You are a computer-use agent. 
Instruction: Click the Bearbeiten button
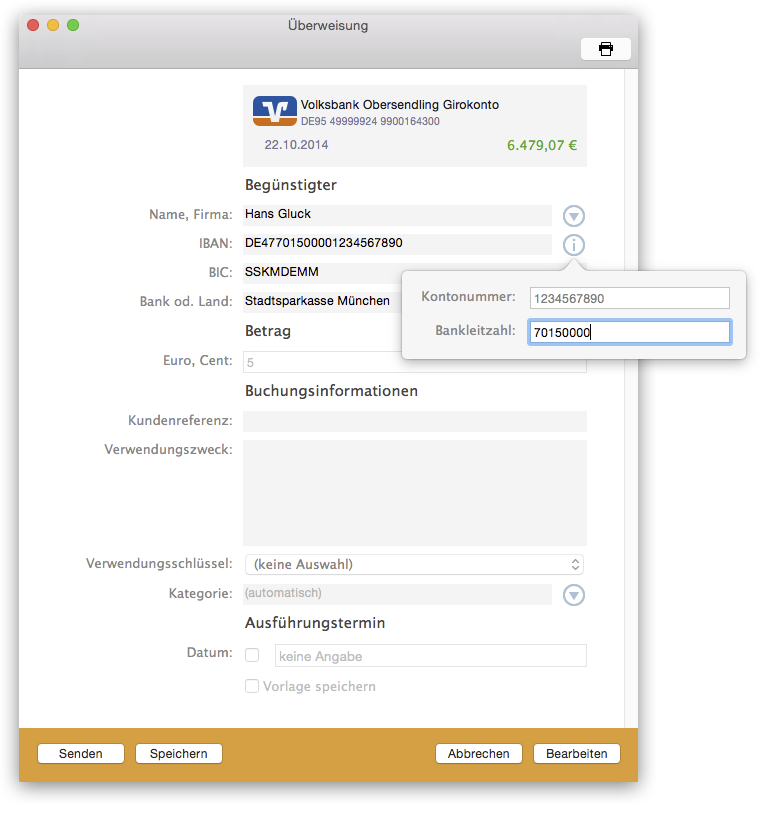pyautogui.click(x=576, y=754)
